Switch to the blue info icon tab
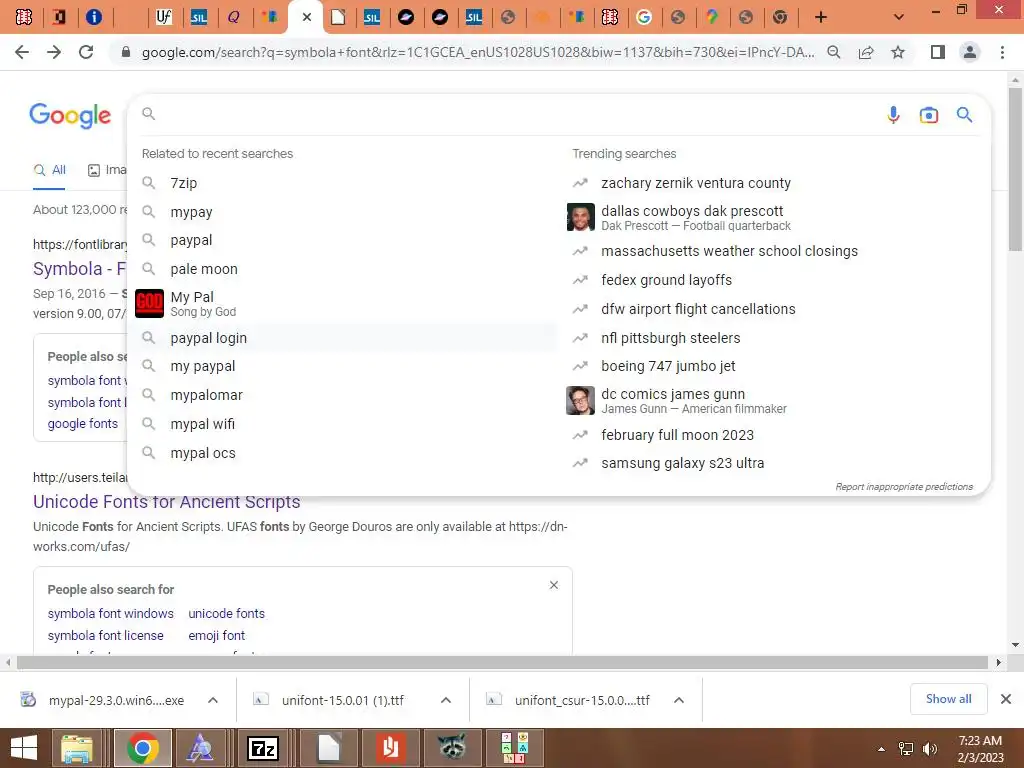The width and height of the screenshot is (1024, 768). click(x=94, y=18)
